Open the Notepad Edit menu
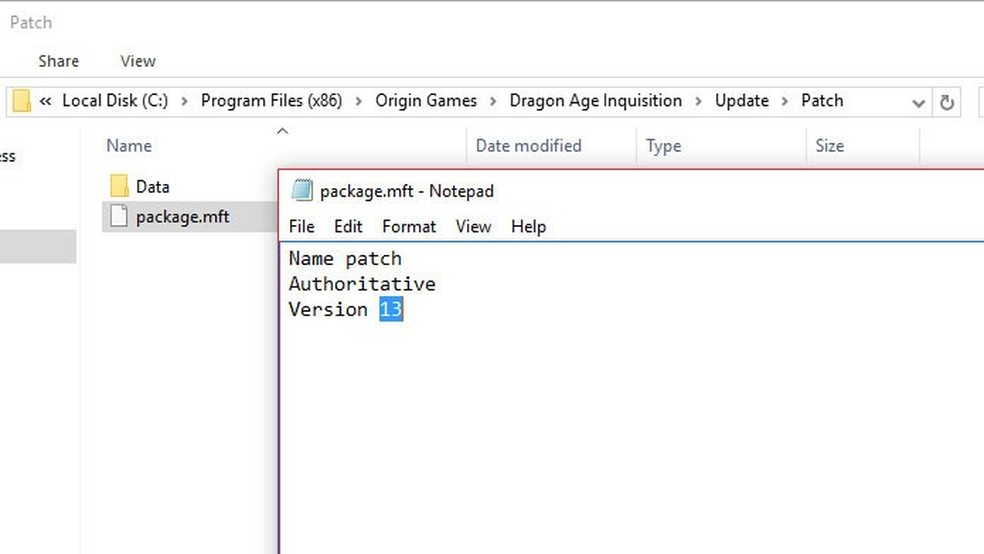 click(348, 226)
